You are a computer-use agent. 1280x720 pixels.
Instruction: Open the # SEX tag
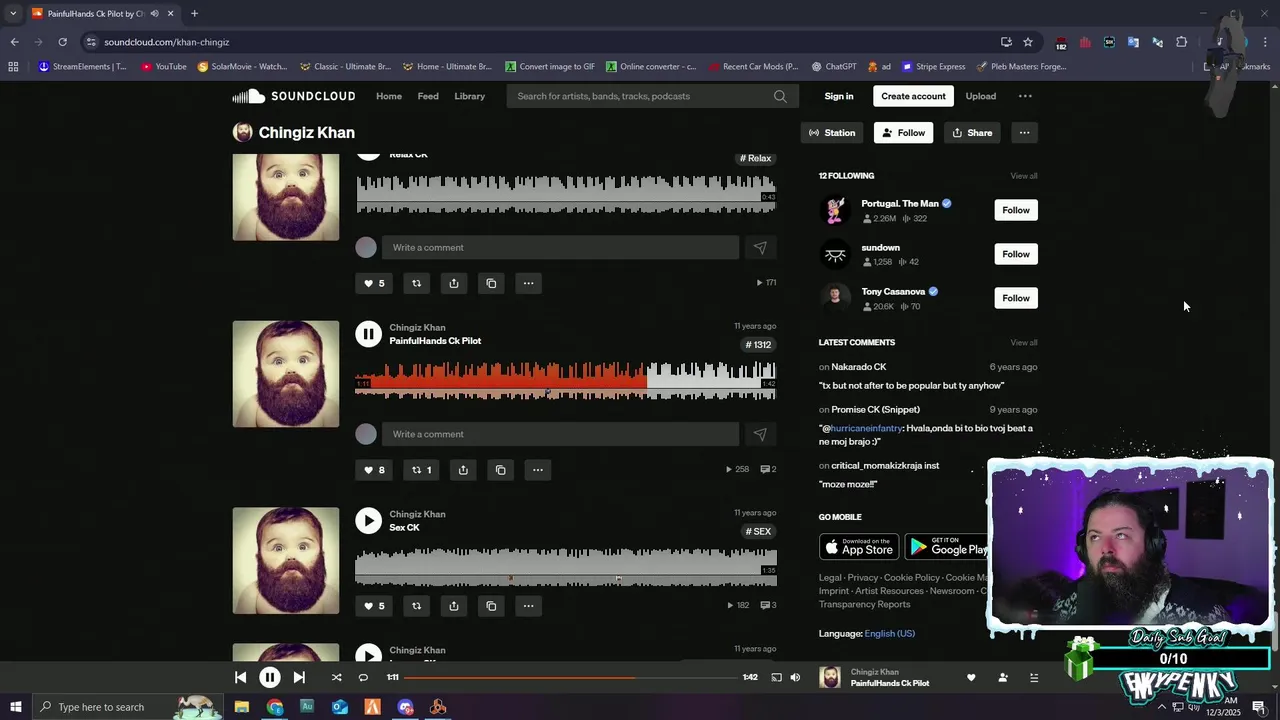(758, 532)
